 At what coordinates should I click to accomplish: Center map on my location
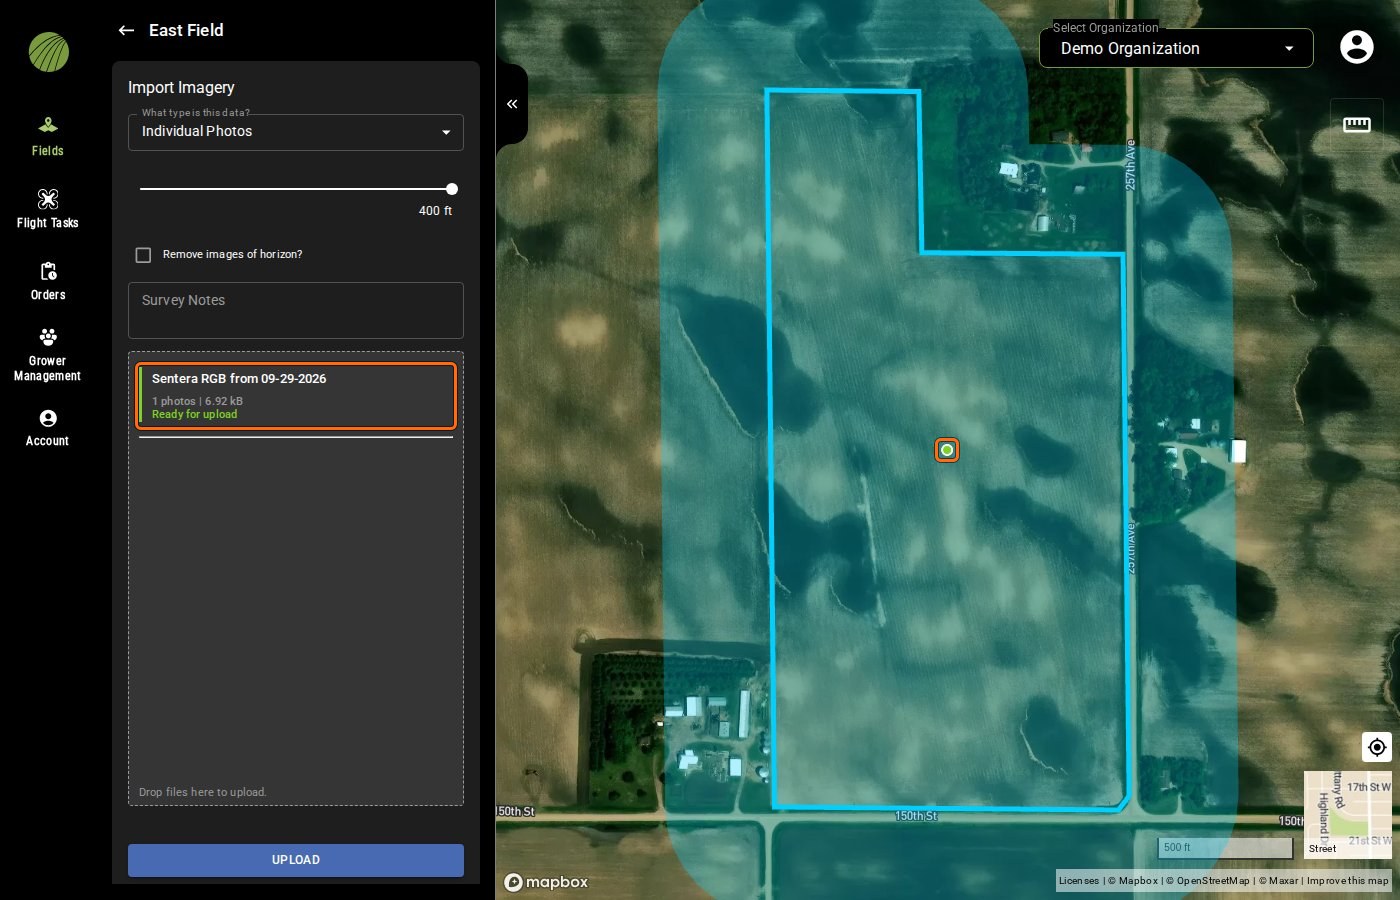(x=1377, y=747)
